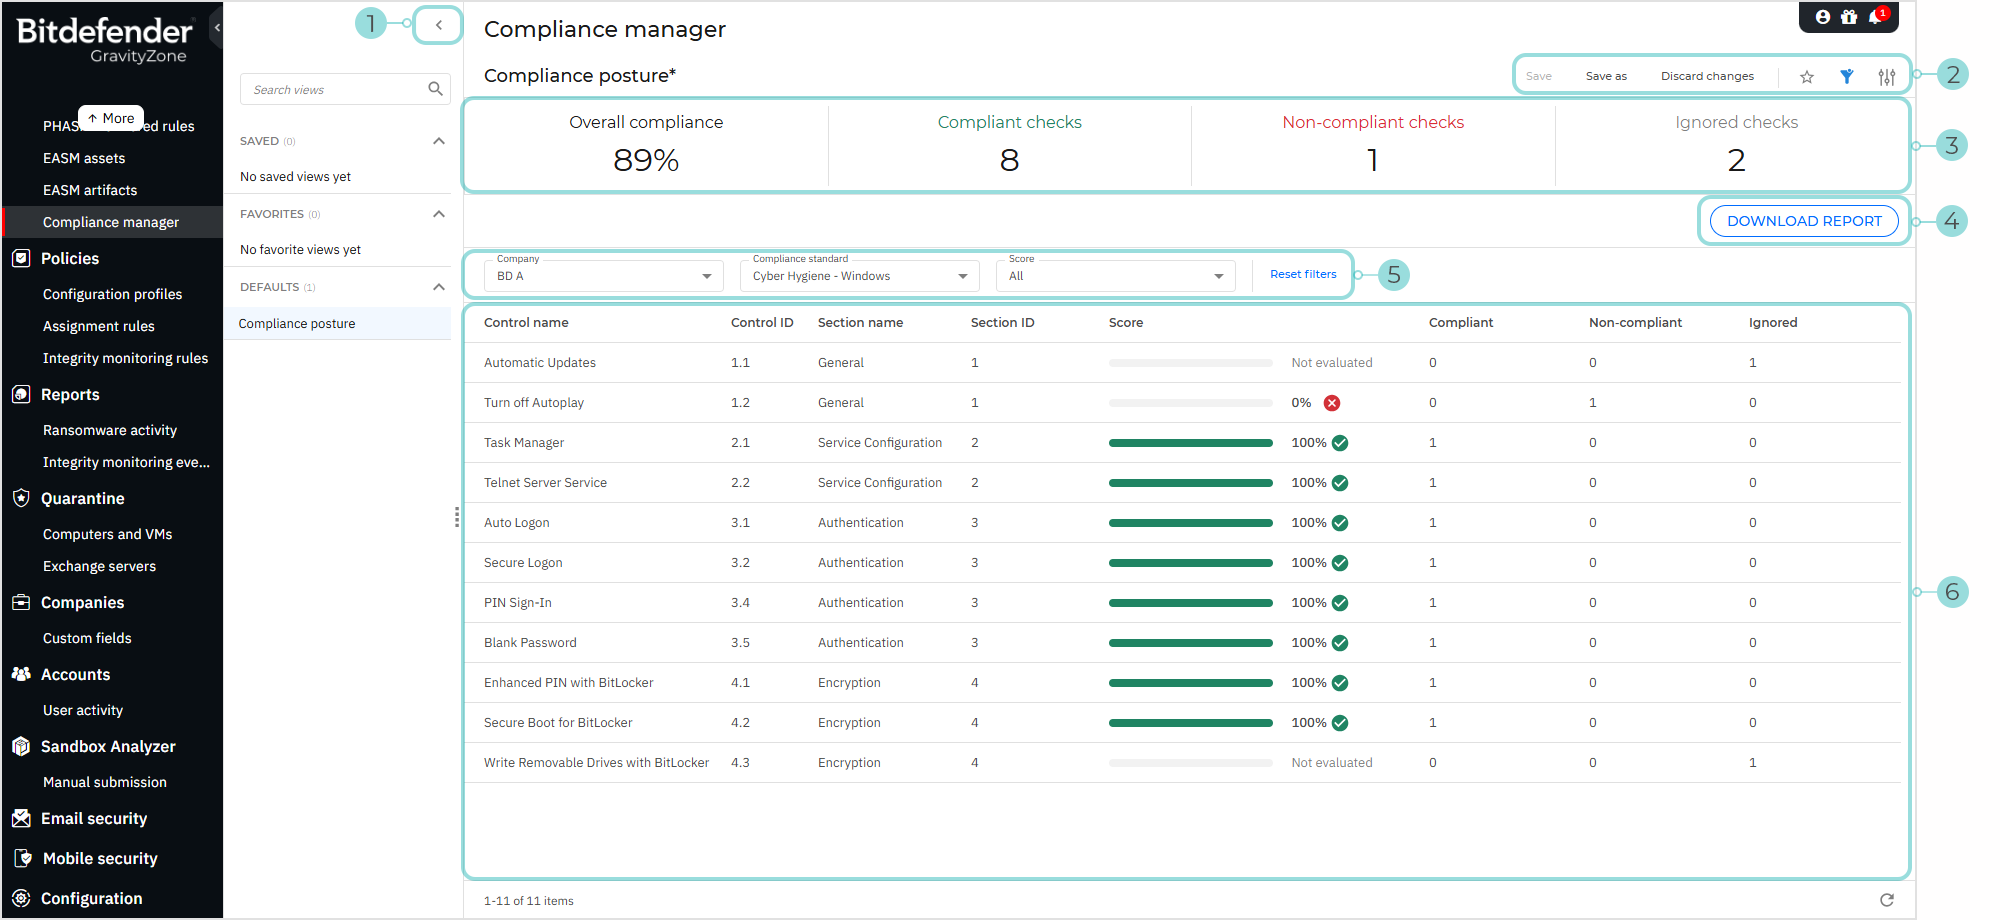Collapse the SAVED section
Screen dimensions: 2000x920
(x=438, y=141)
